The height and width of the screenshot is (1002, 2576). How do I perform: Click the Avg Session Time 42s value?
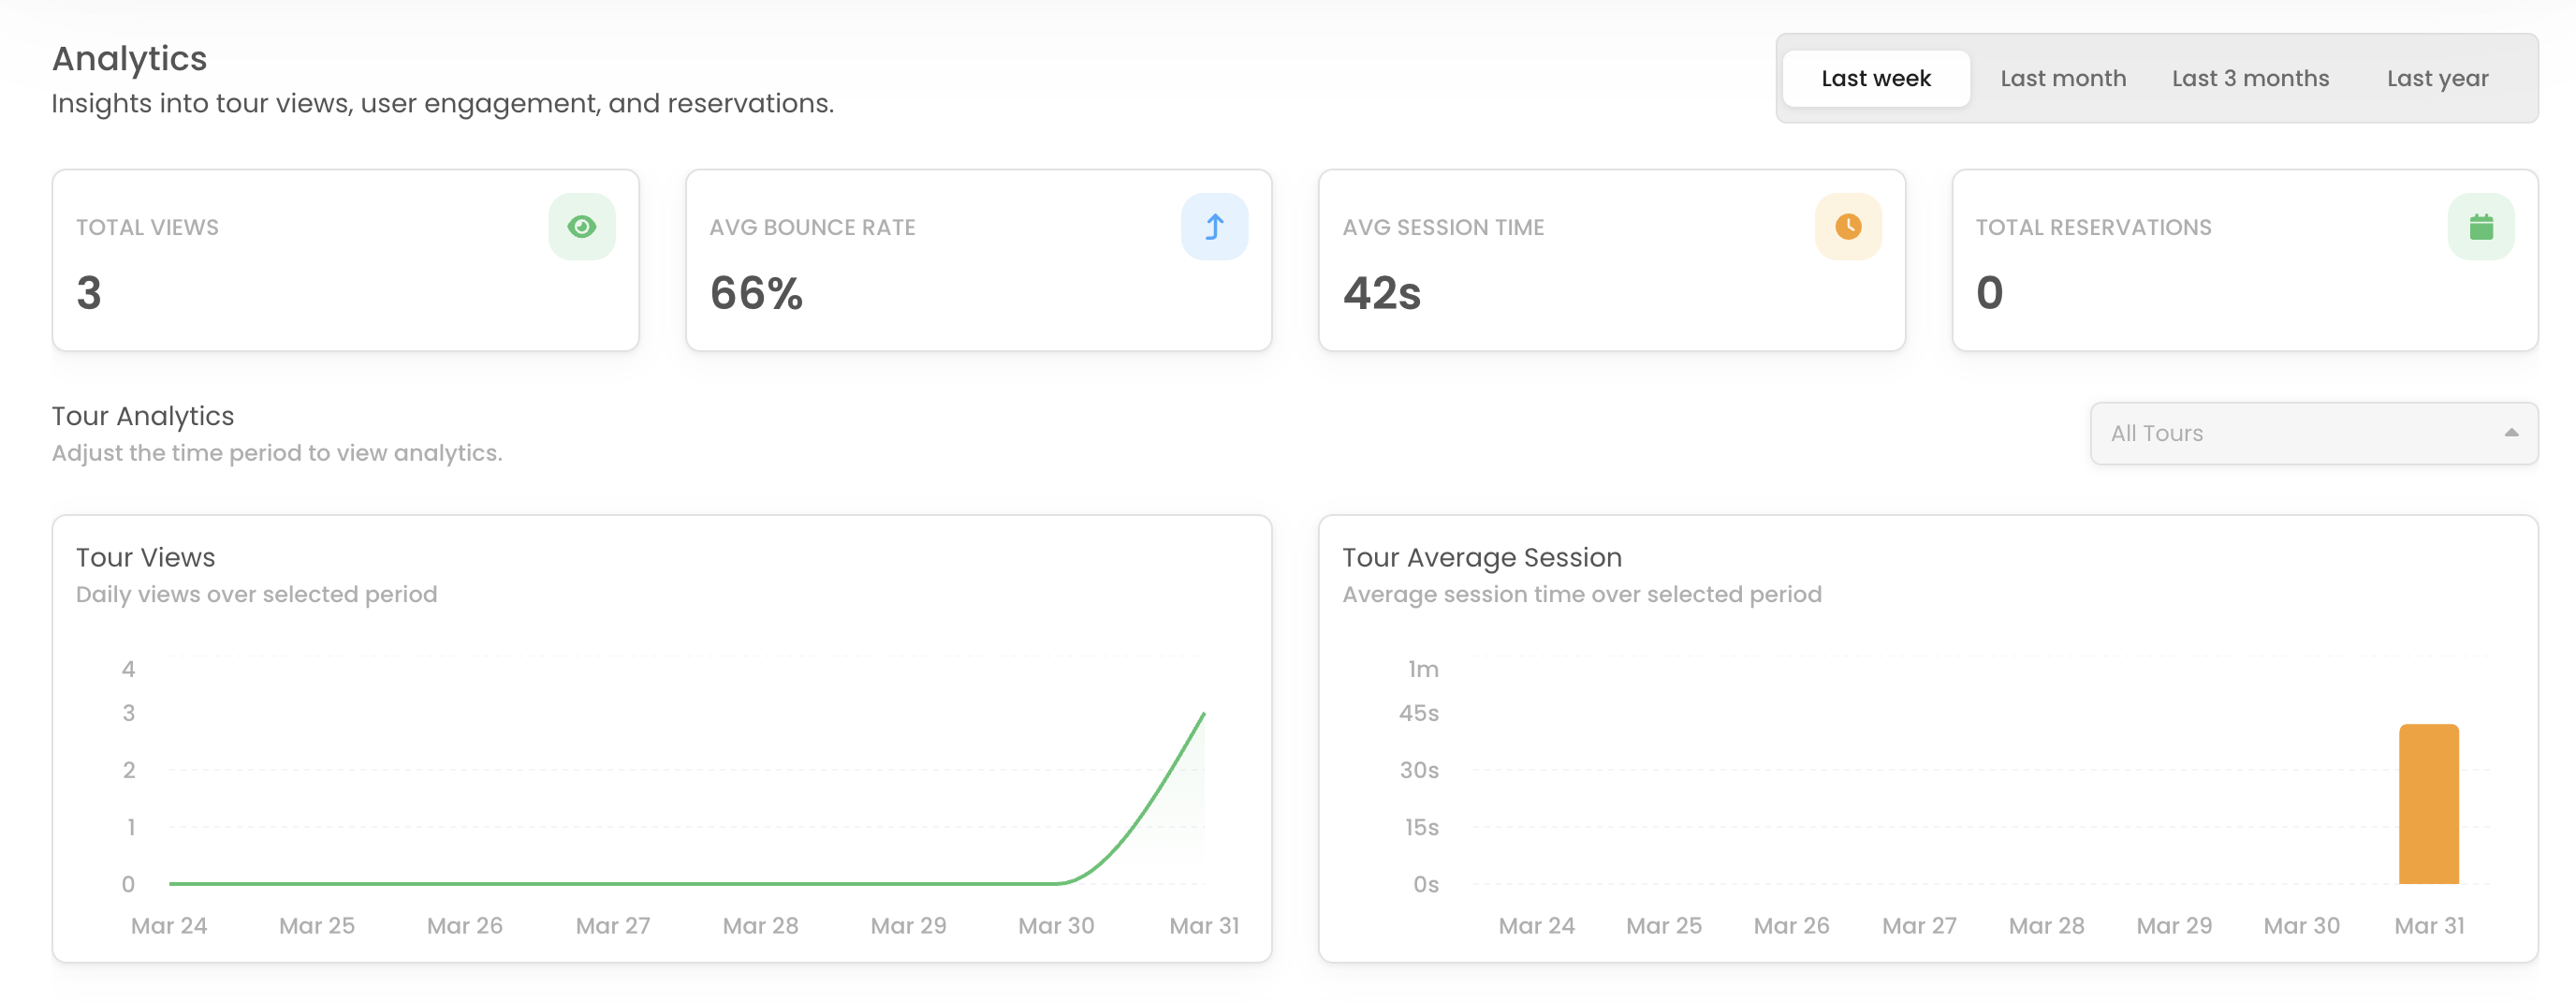(1381, 293)
